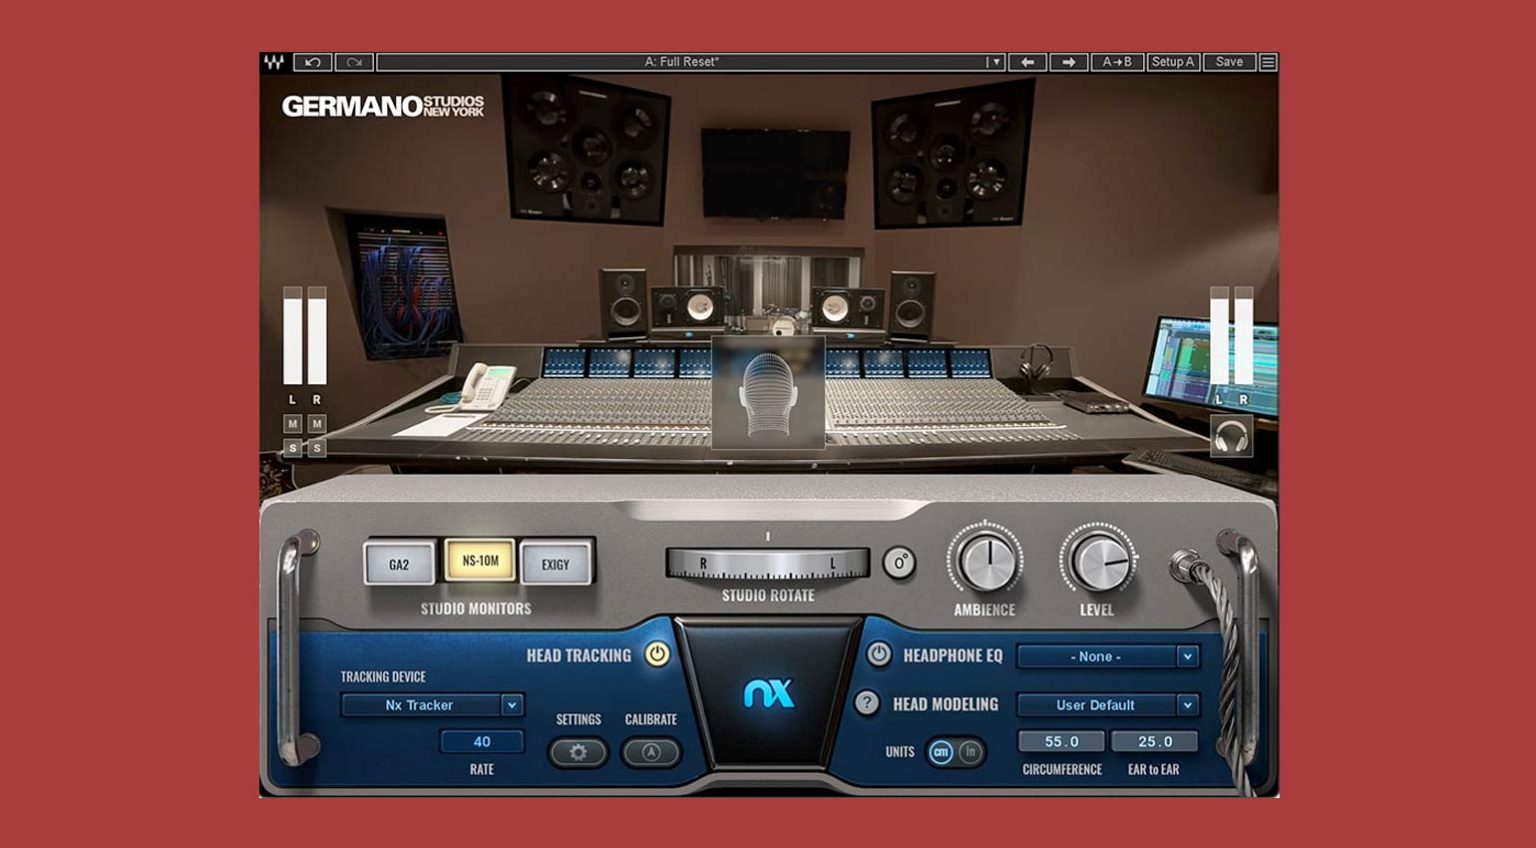
Task: Solo the left channel with its S button
Action: click(293, 448)
